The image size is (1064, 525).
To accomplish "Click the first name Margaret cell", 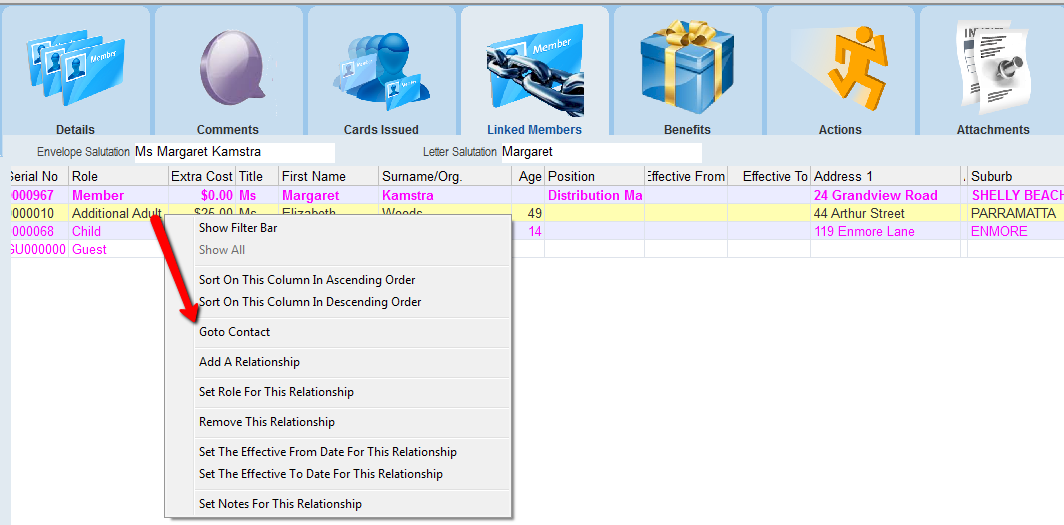I will tap(329, 195).
